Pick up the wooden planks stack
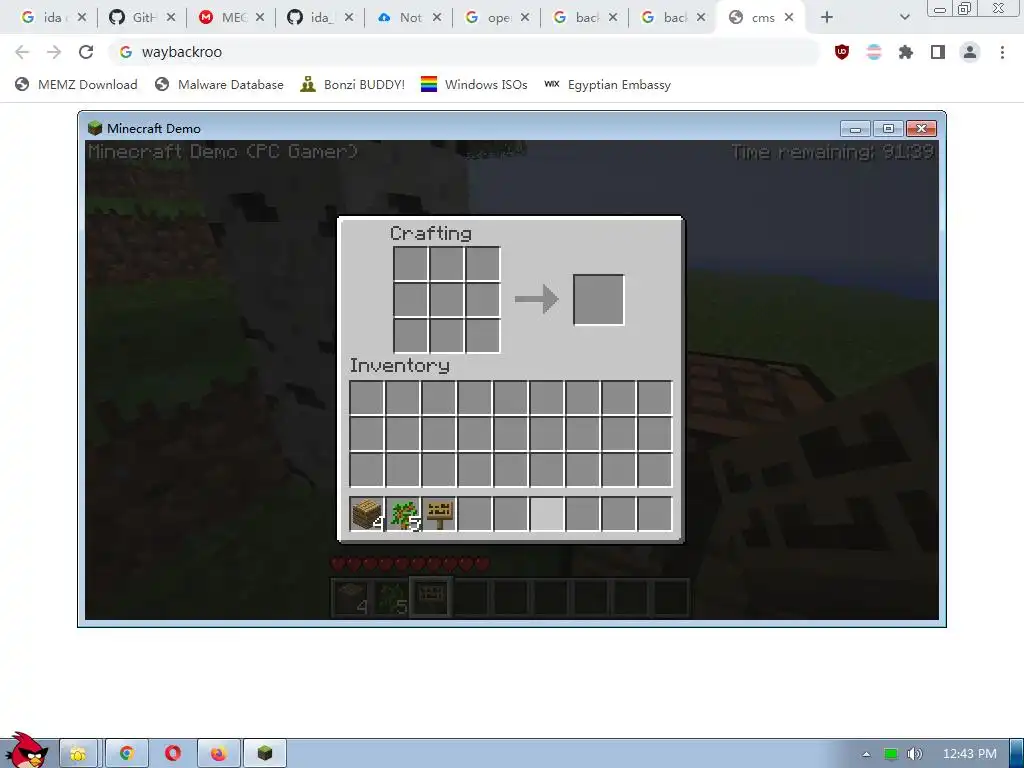 [366, 514]
